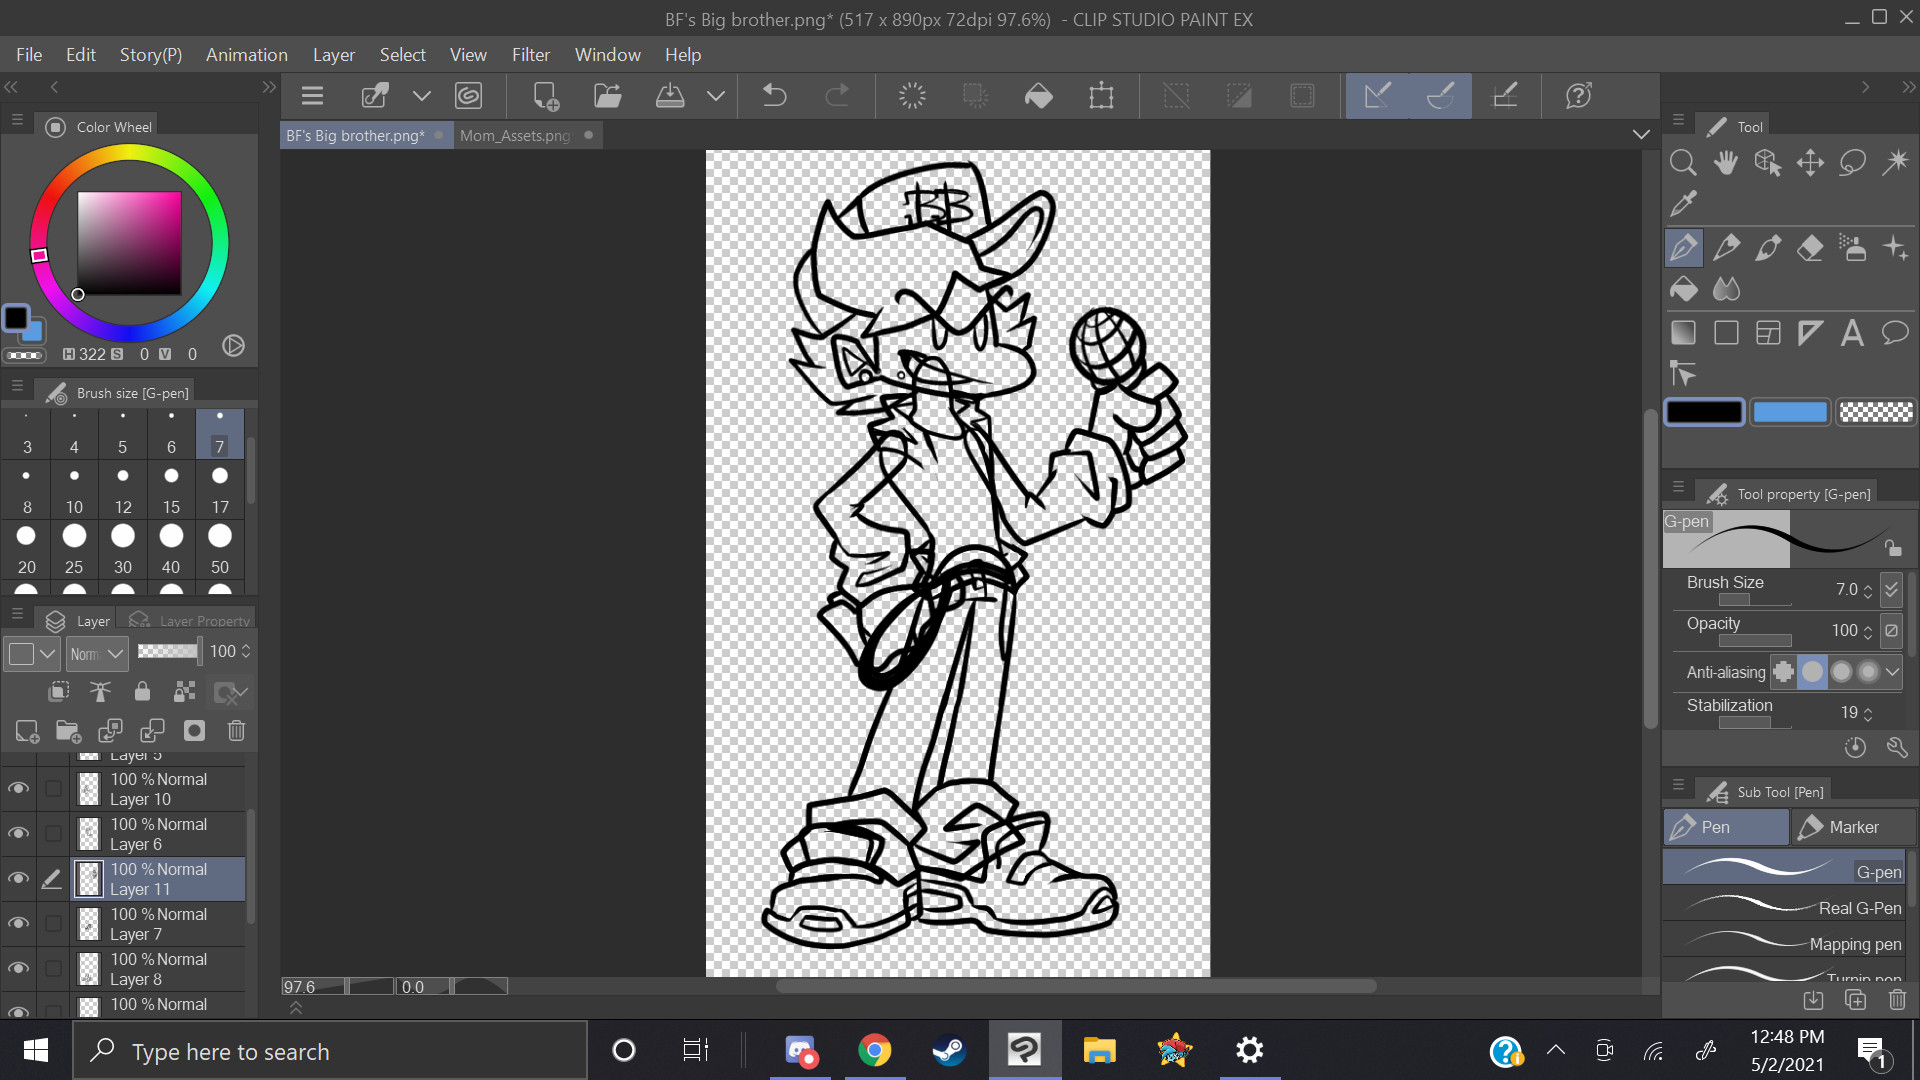Click the New Raster Layer icon
The height and width of the screenshot is (1080, 1920).
[27, 731]
